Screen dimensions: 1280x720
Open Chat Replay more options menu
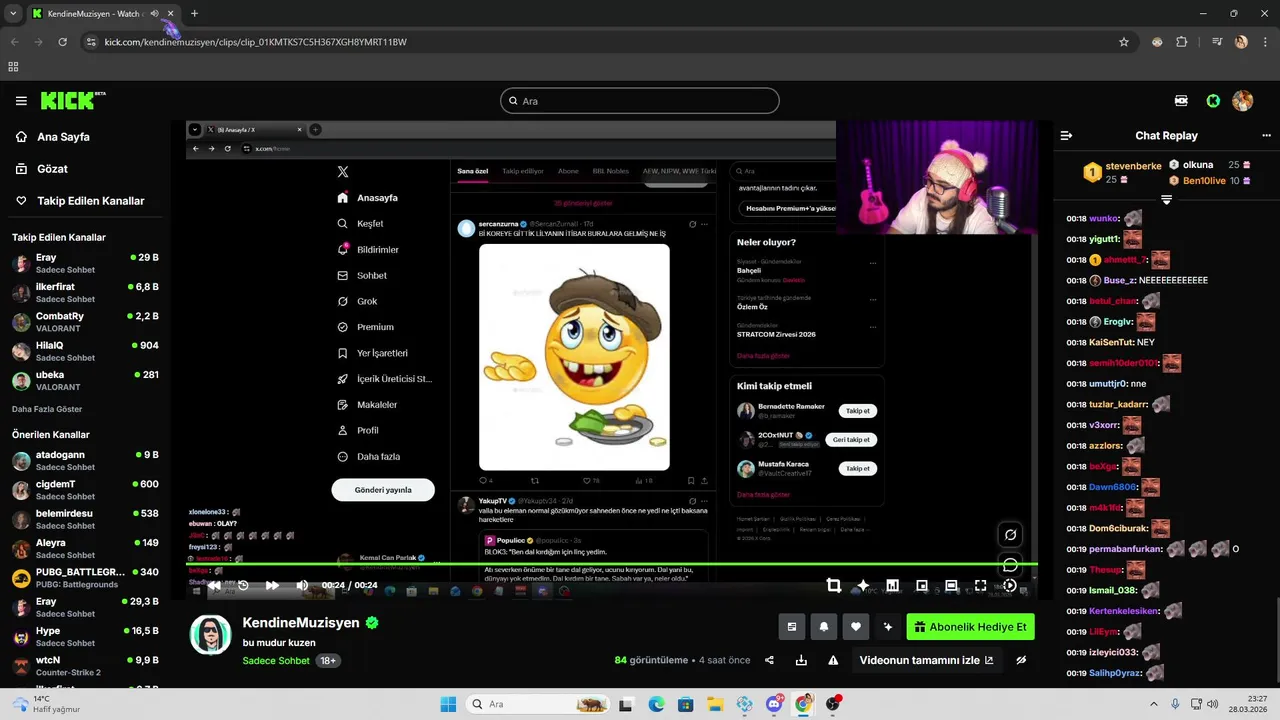[1266, 136]
